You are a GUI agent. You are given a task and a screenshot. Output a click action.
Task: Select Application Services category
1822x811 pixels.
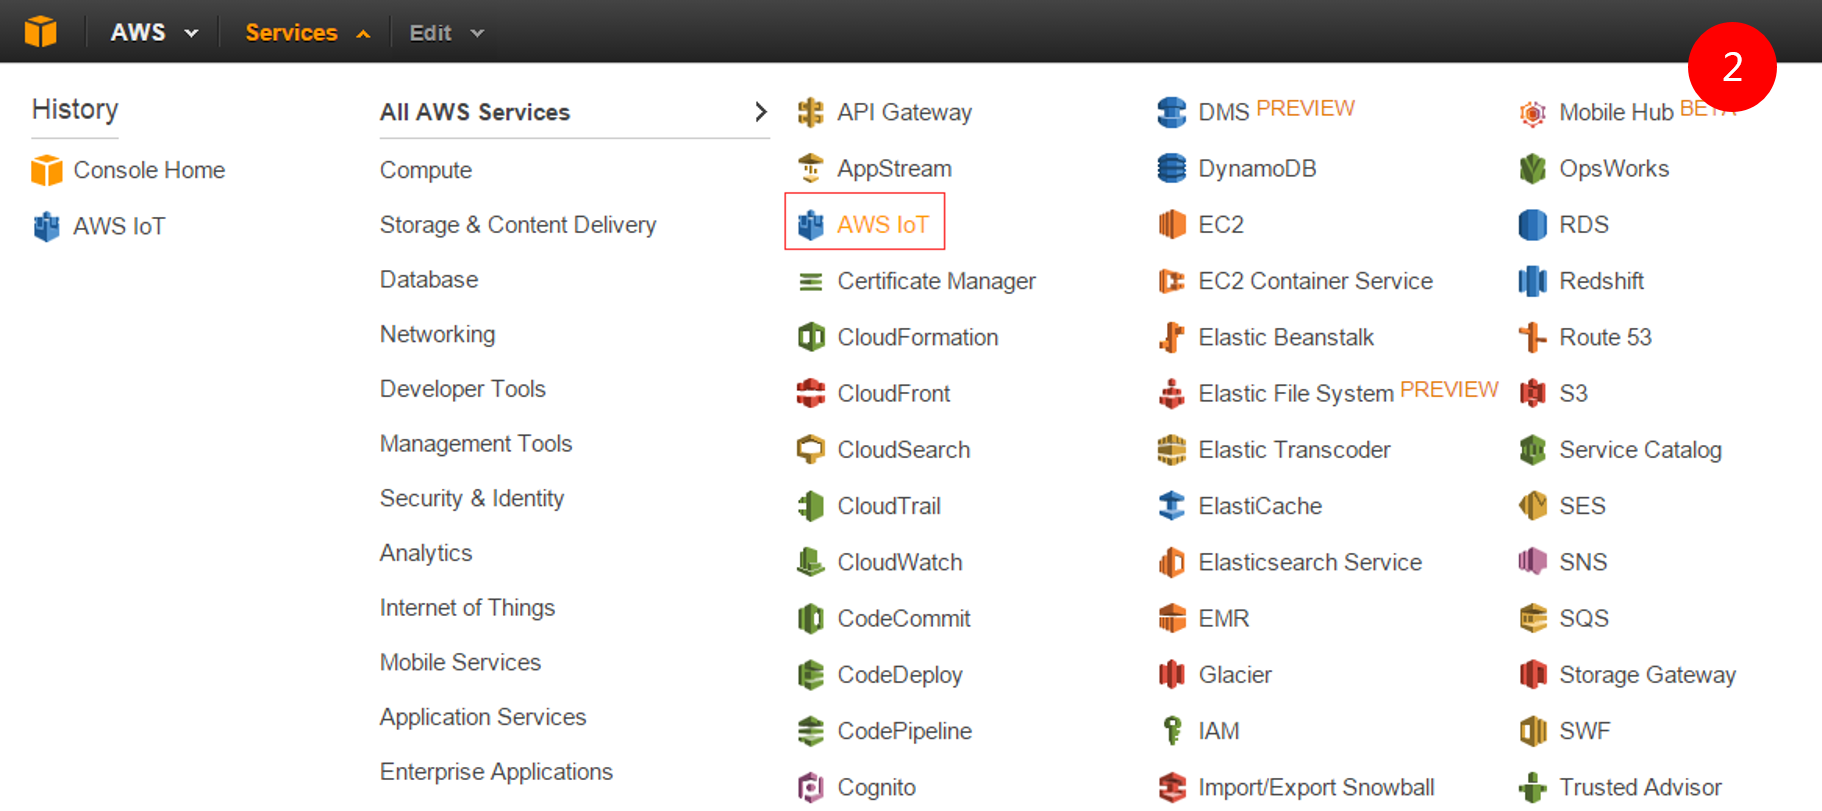click(x=482, y=717)
